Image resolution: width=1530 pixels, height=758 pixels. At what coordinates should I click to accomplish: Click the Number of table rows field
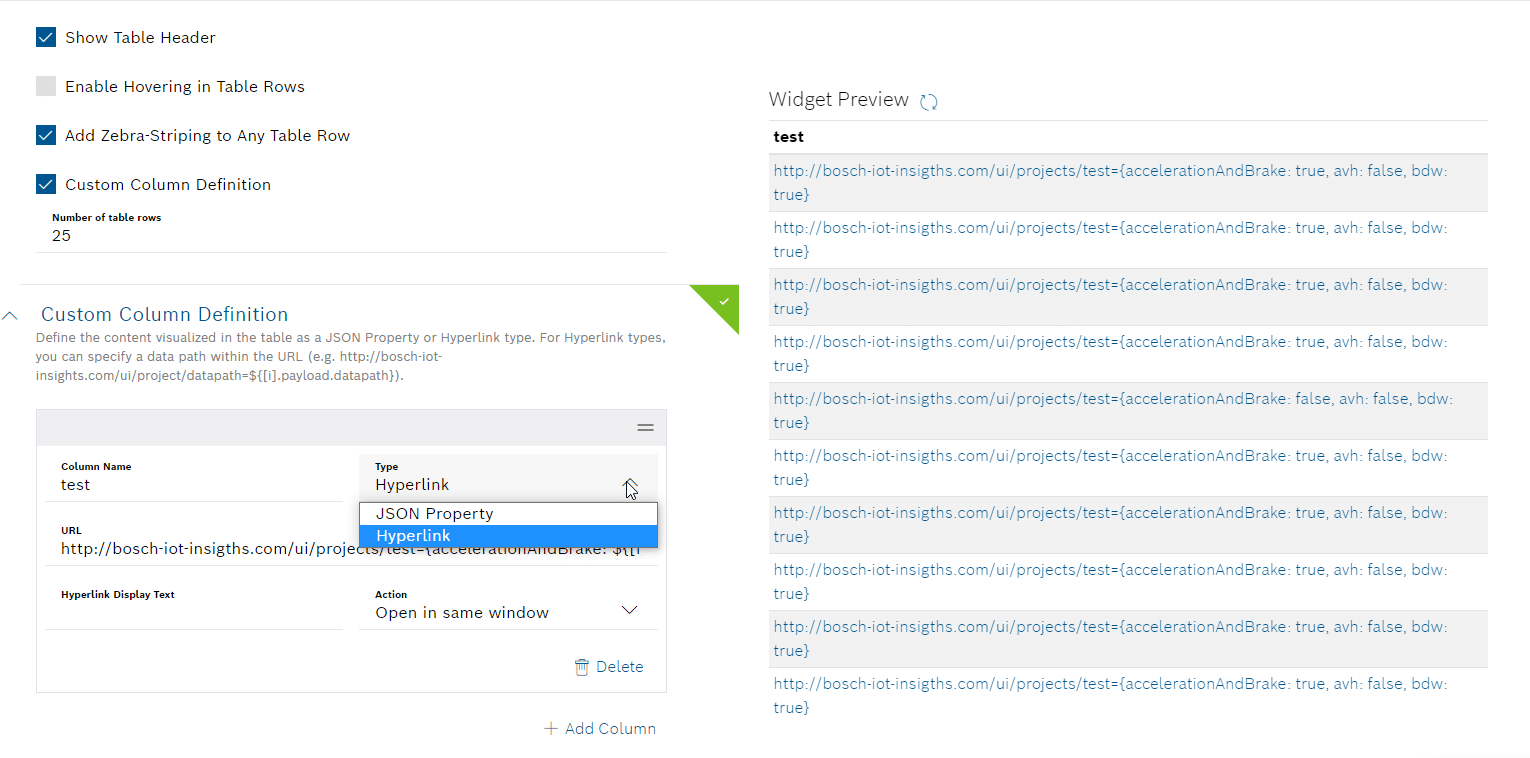point(350,237)
